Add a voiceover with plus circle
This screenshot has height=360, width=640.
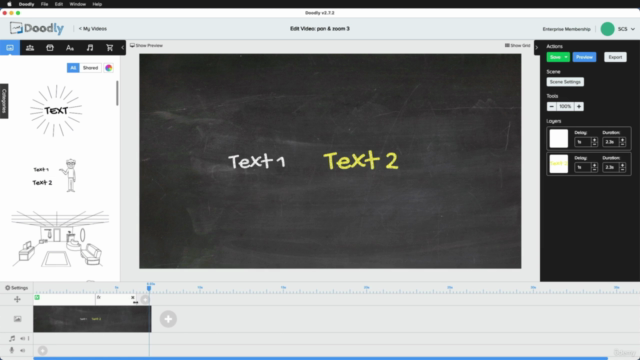click(42, 350)
